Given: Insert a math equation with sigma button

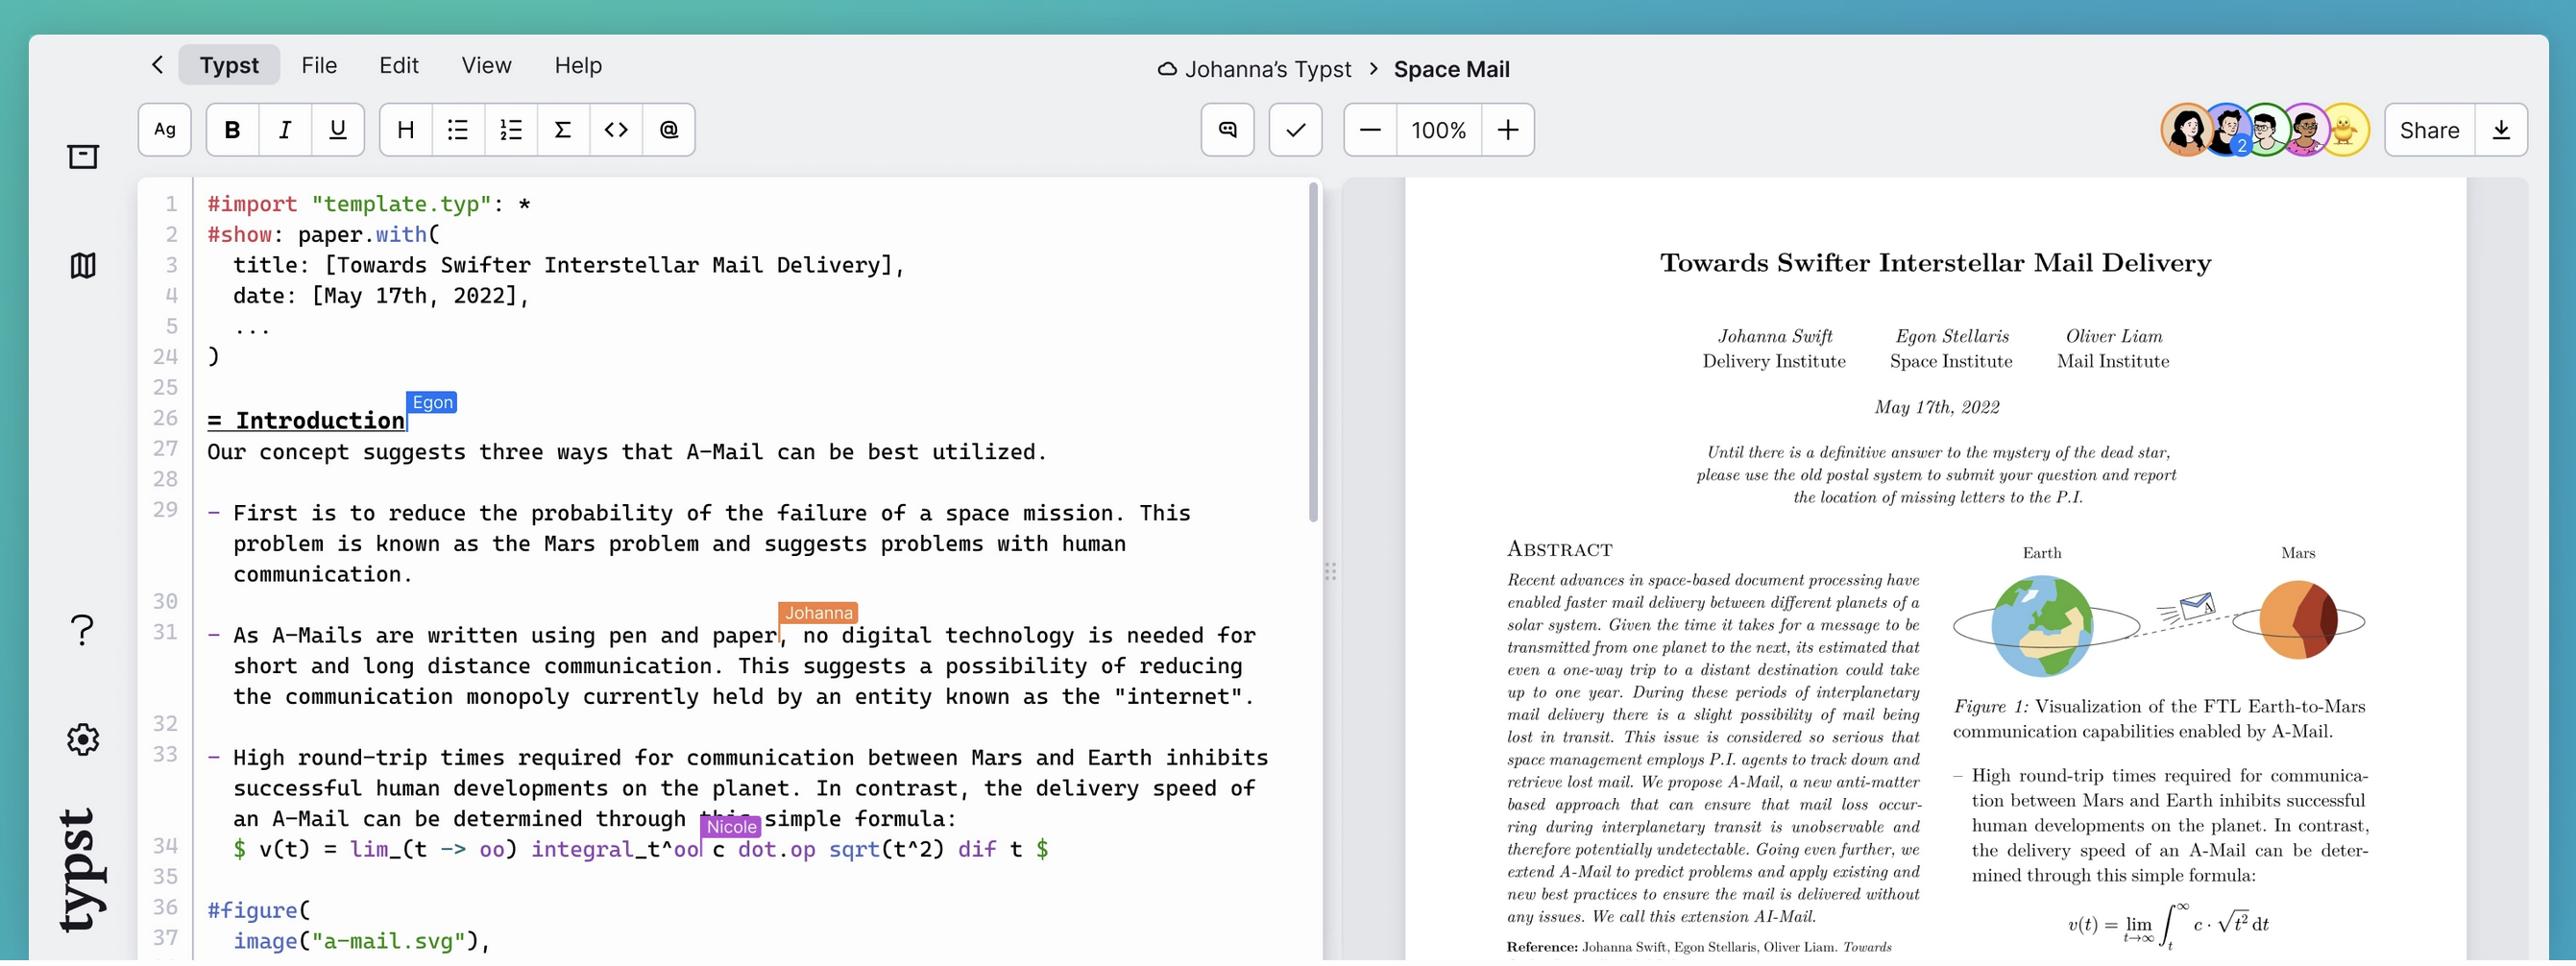Looking at the screenshot, I should tap(563, 130).
